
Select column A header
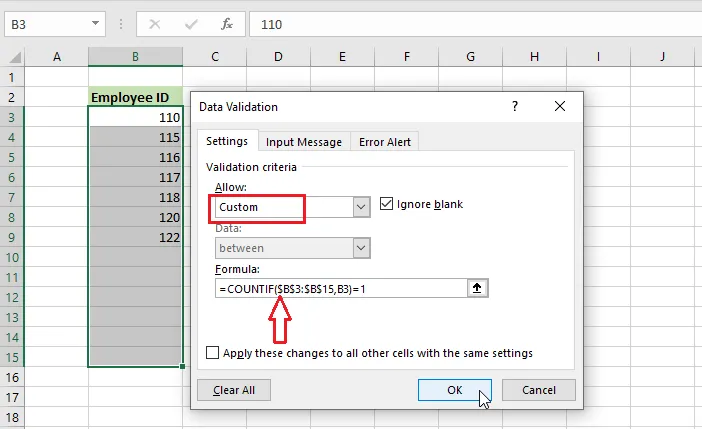click(56, 57)
